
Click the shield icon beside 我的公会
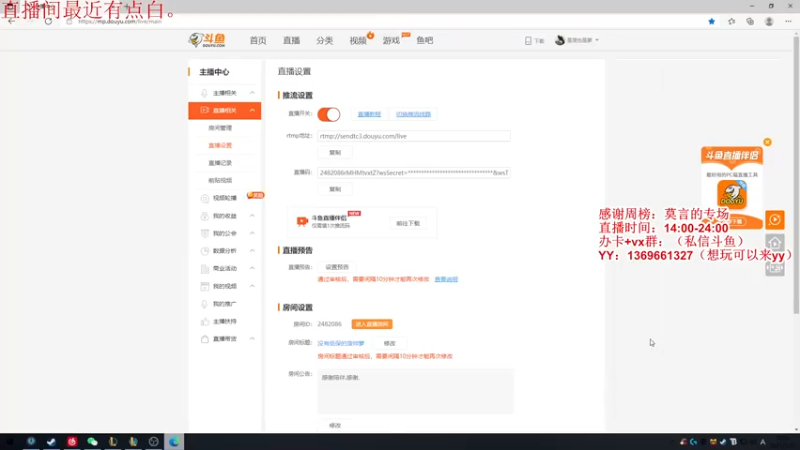click(205, 233)
